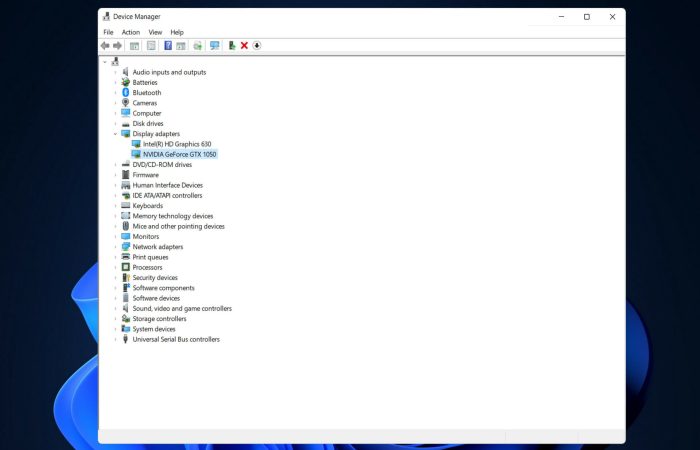Collapse the root computer tree node
The height and width of the screenshot is (450, 700).
pyautogui.click(x=105, y=62)
